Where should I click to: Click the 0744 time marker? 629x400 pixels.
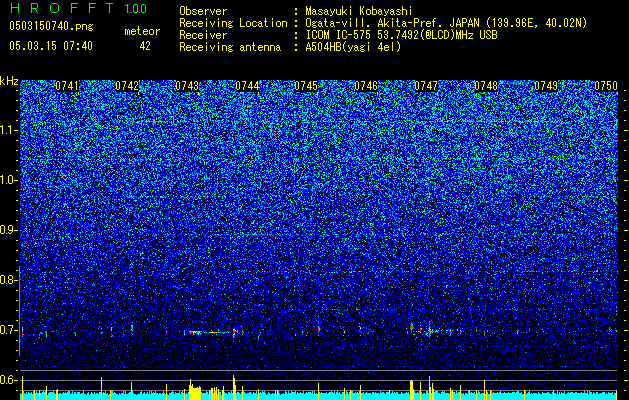(247, 86)
